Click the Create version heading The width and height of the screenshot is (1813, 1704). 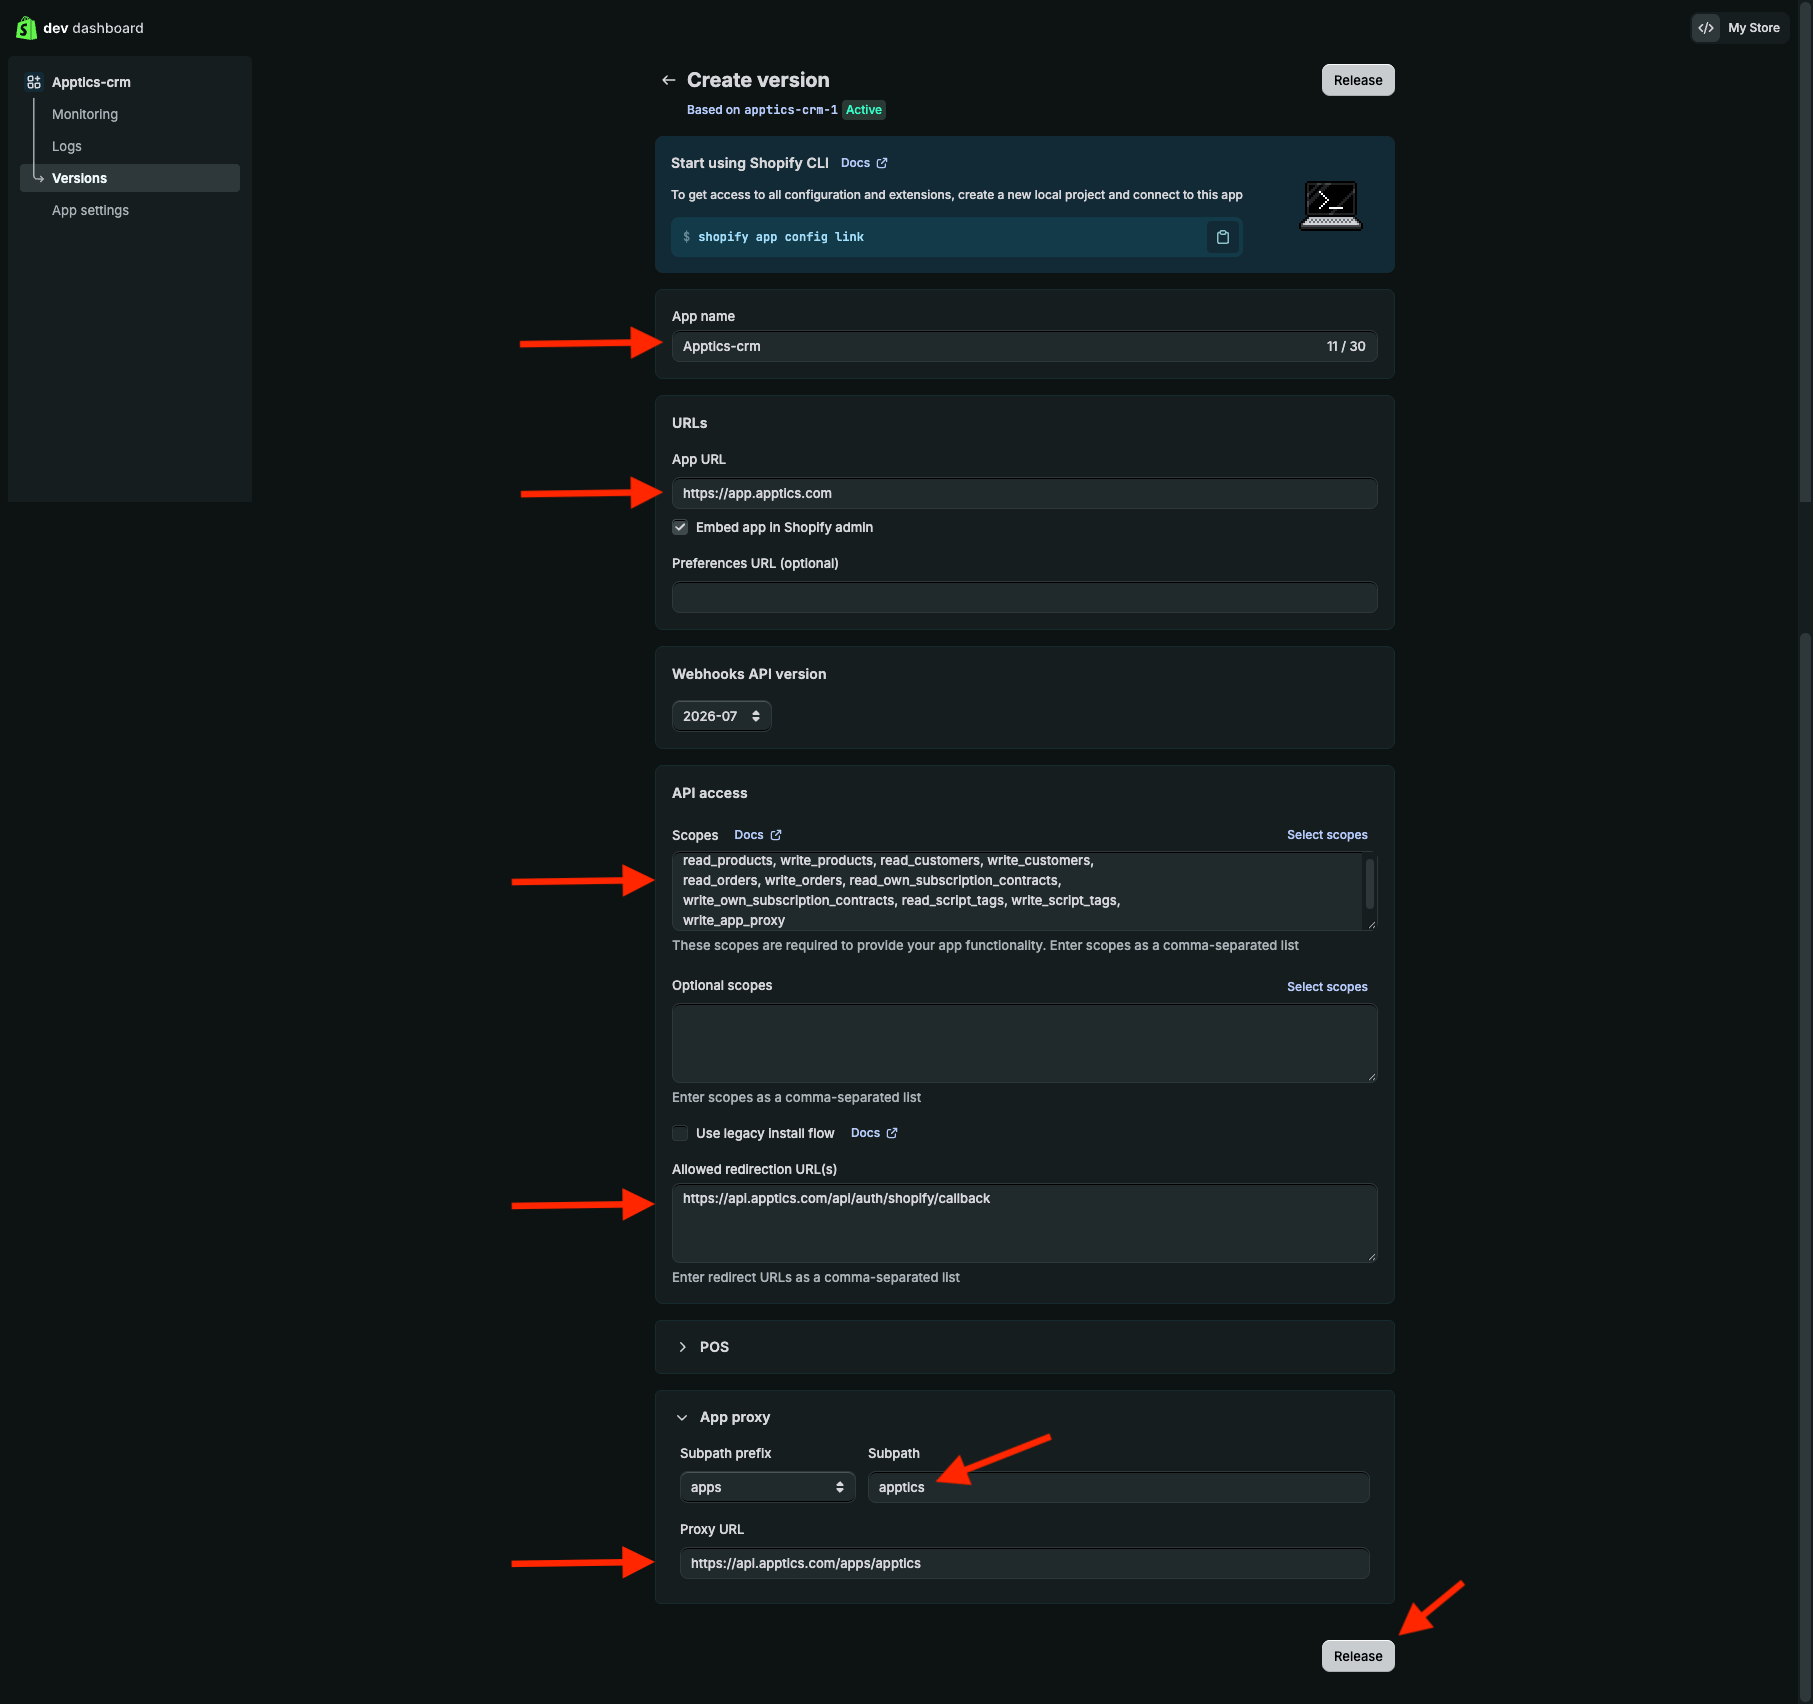pos(758,80)
